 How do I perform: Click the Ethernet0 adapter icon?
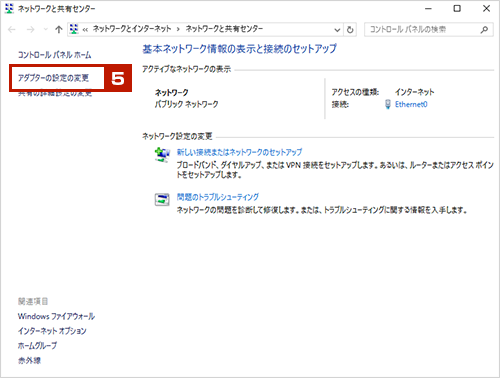click(388, 104)
